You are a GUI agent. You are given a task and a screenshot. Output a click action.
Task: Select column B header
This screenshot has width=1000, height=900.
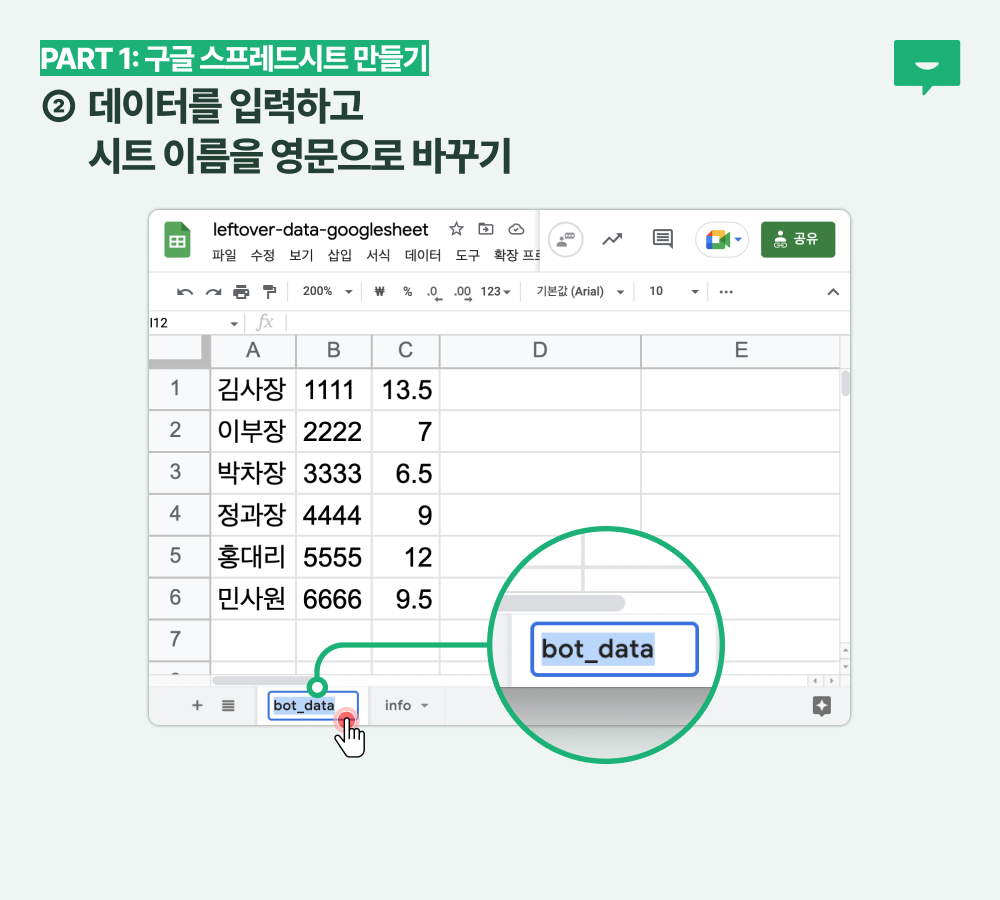click(x=334, y=351)
